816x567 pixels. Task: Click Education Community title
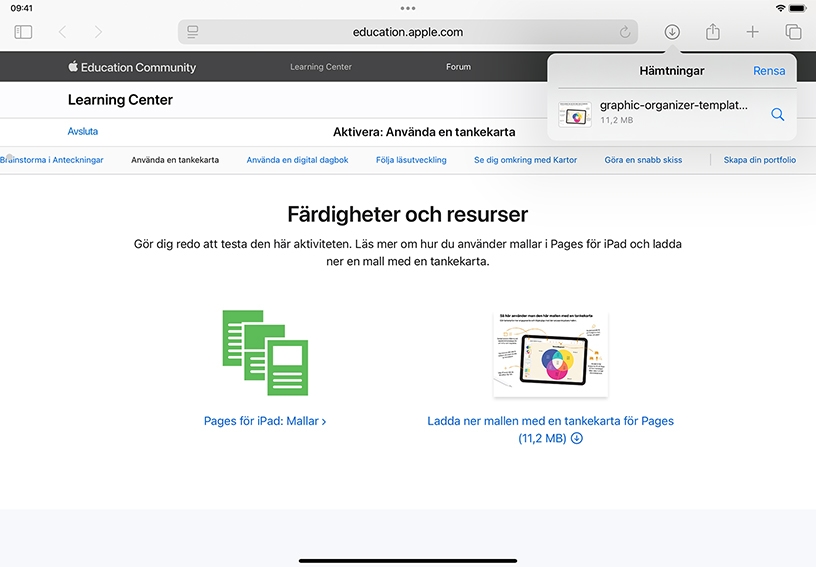click(x=138, y=67)
